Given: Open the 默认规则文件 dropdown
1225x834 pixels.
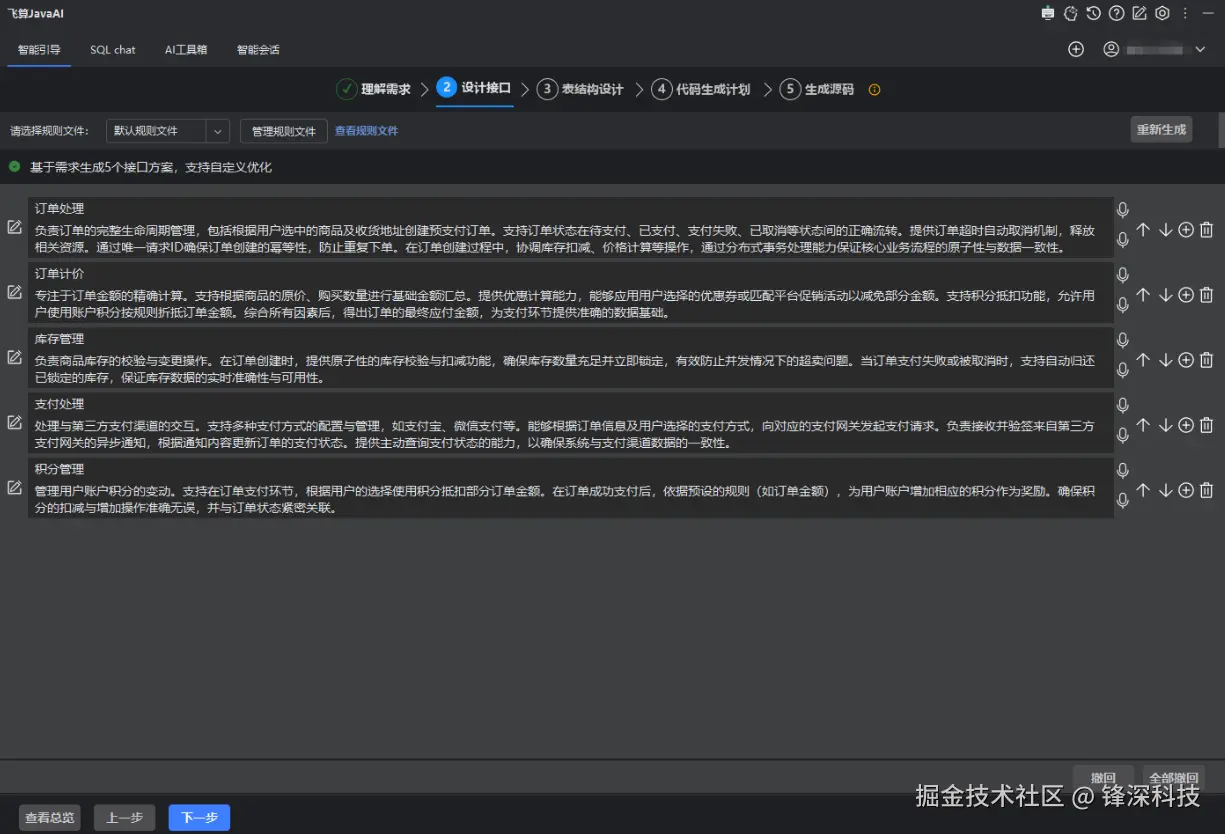Looking at the screenshot, I should pos(167,131).
